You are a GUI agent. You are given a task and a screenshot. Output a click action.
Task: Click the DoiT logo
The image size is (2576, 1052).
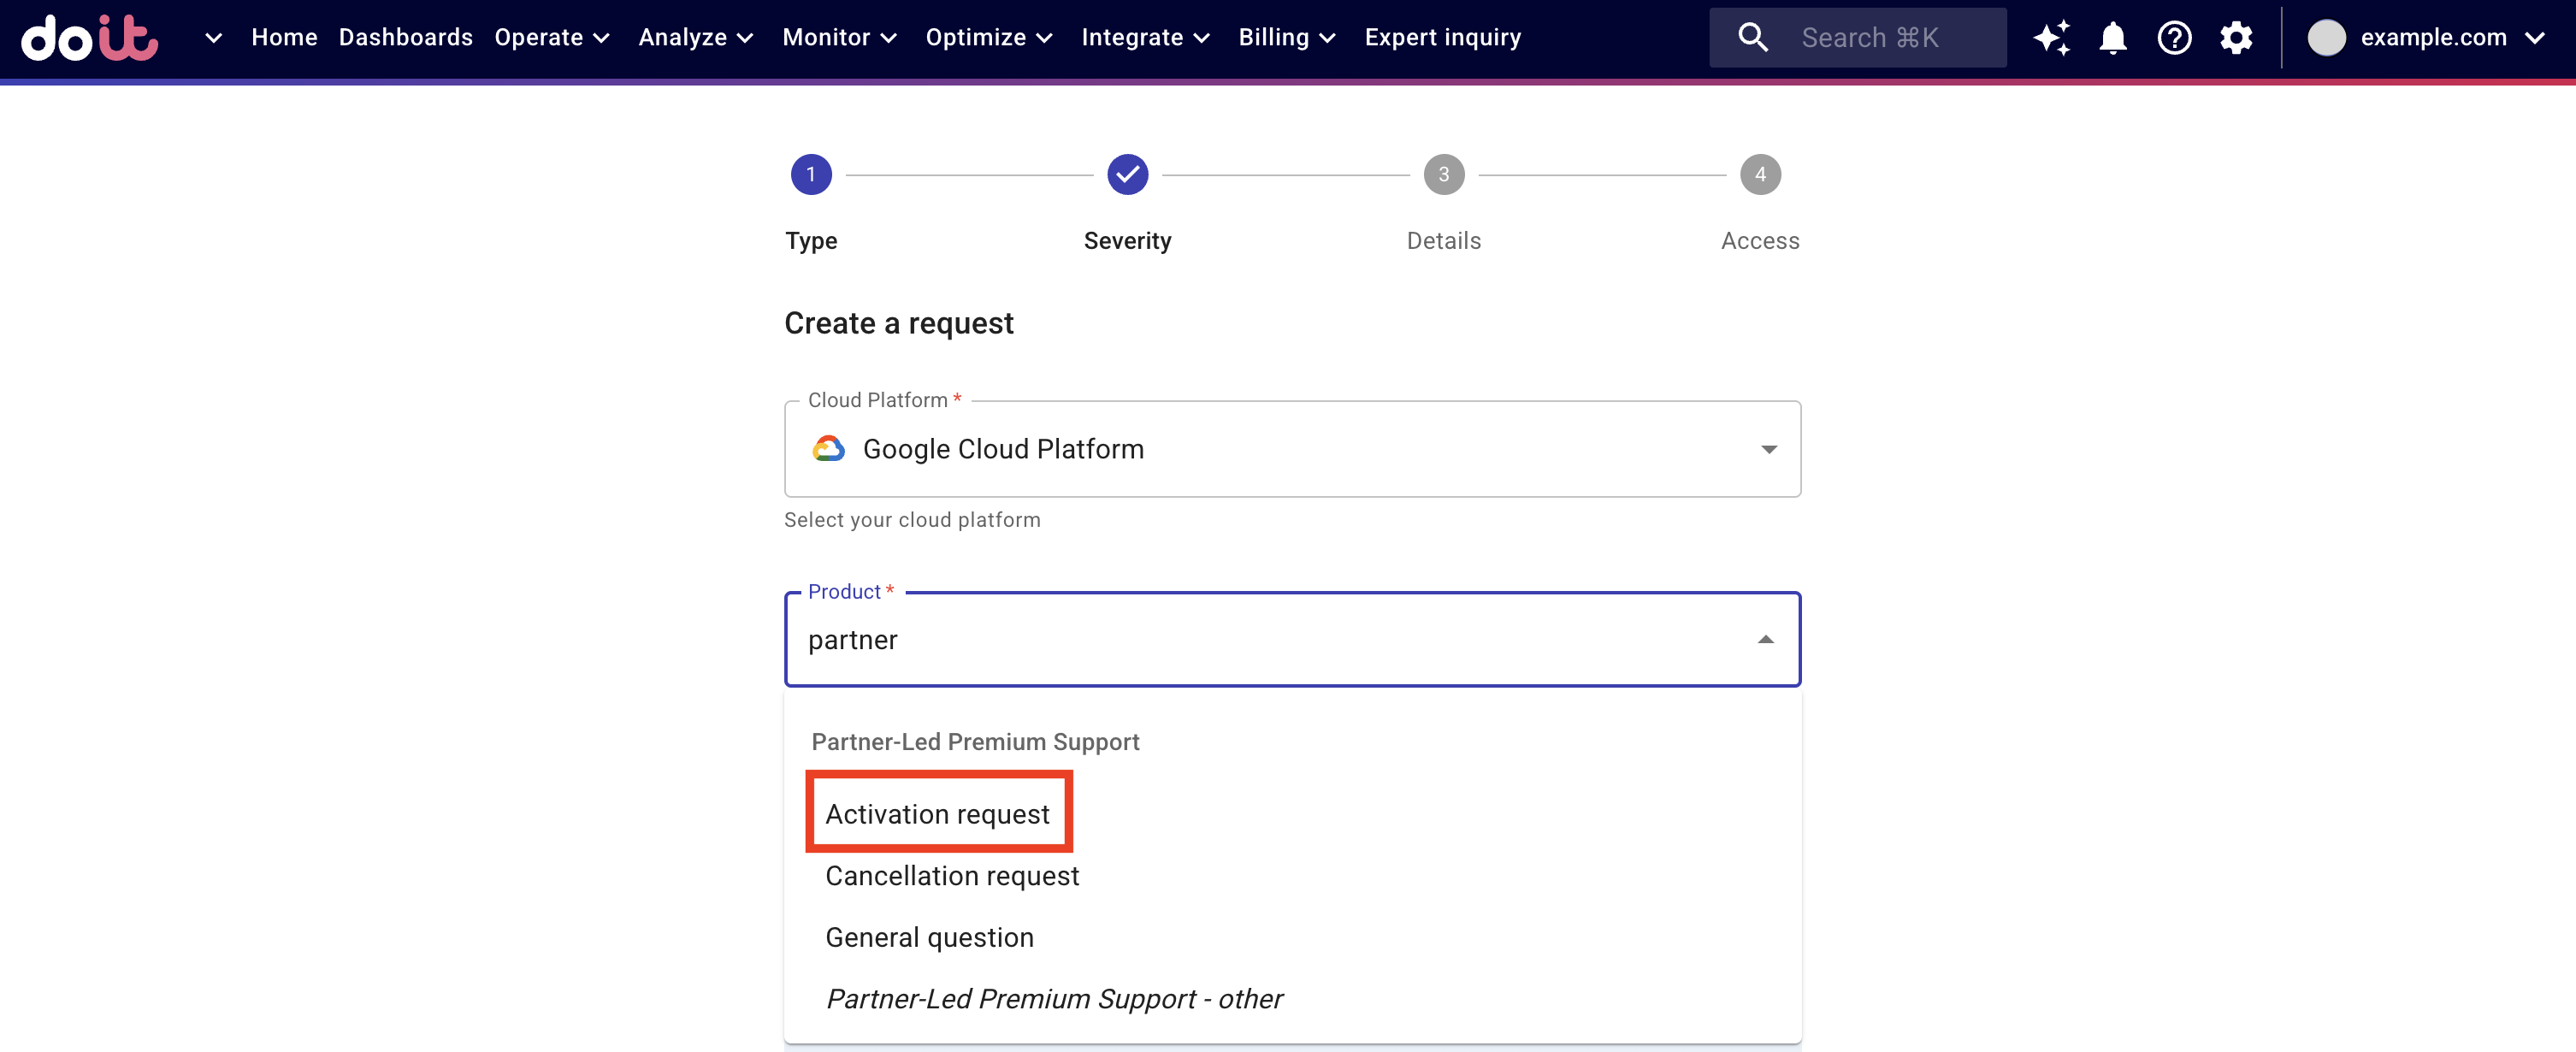[x=90, y=38]
